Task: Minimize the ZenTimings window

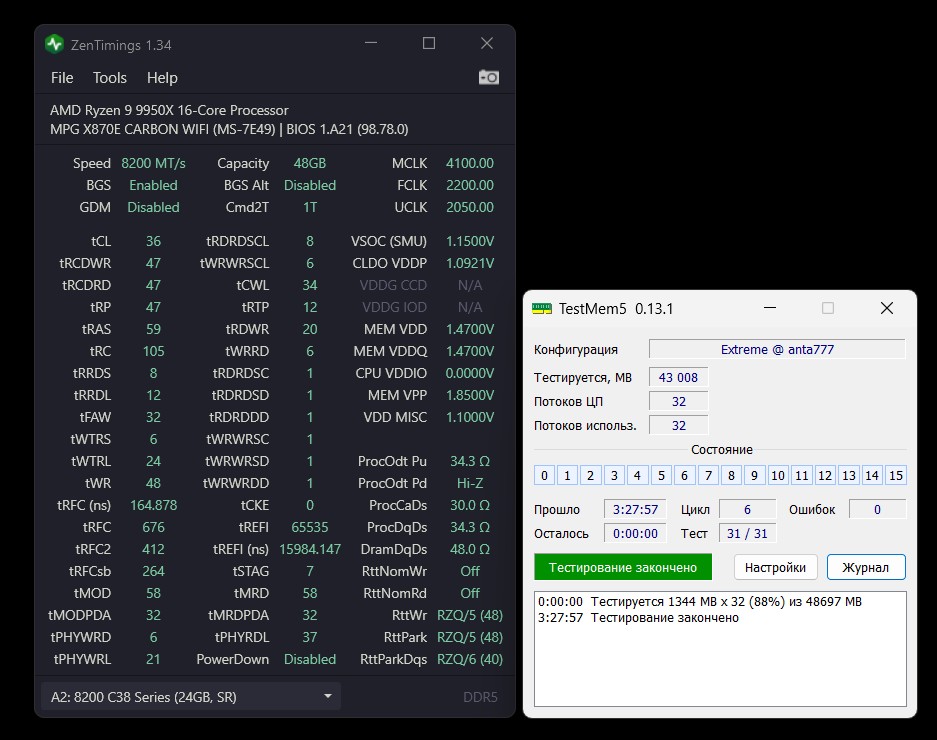Action: point(371,44)
